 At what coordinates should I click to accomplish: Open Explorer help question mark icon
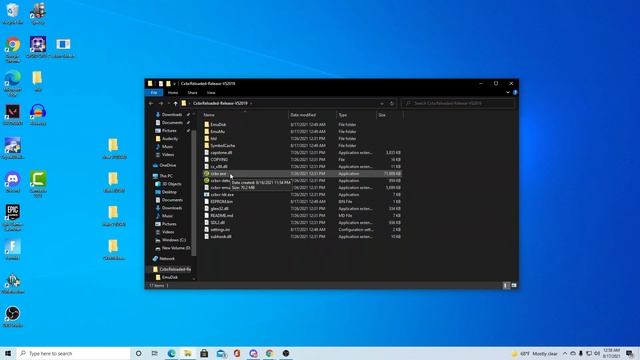pos(515,93)
